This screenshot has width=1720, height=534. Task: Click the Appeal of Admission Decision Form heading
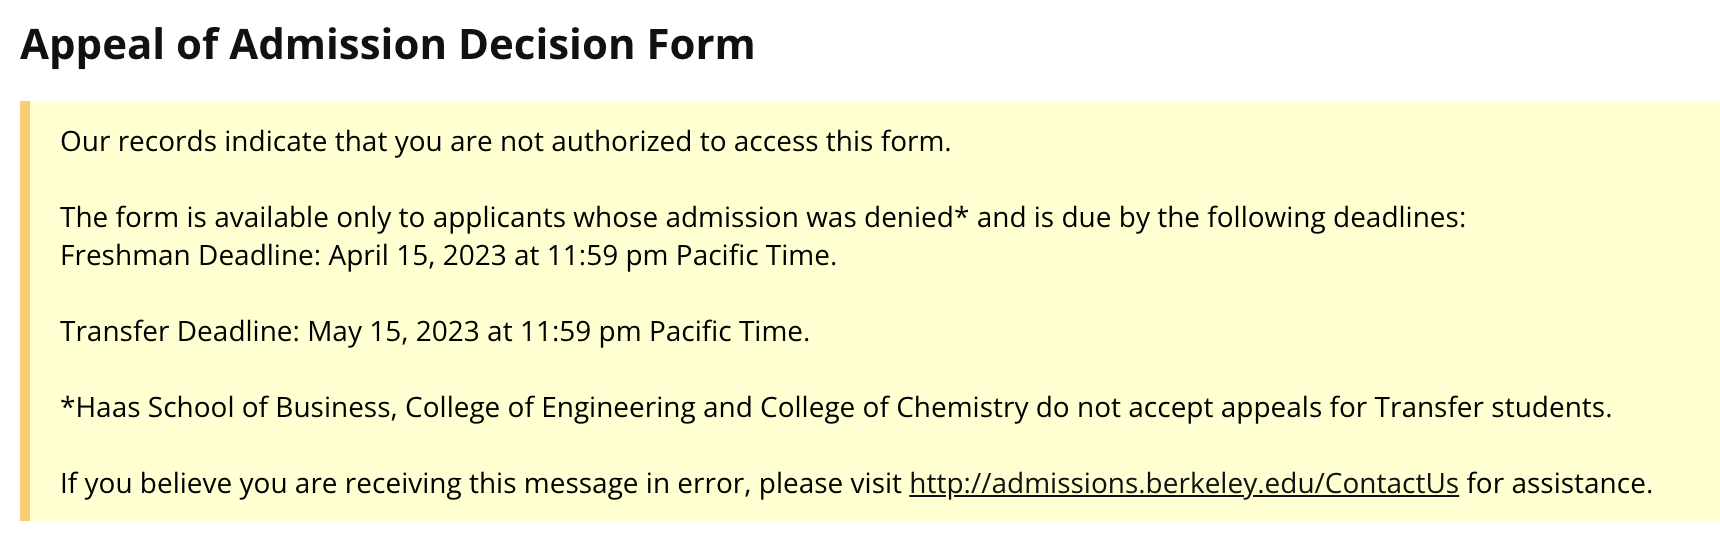point(387,45)
